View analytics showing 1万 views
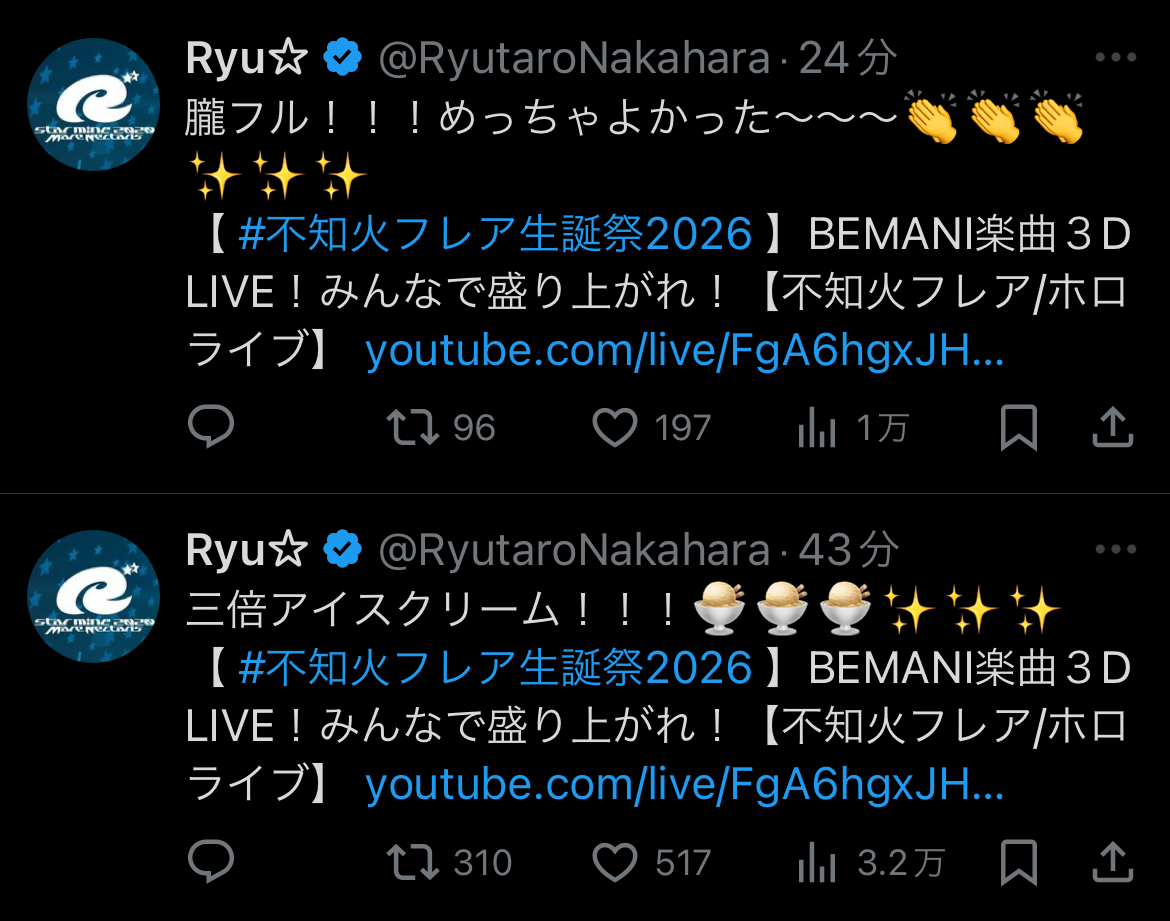 point(817,429)
